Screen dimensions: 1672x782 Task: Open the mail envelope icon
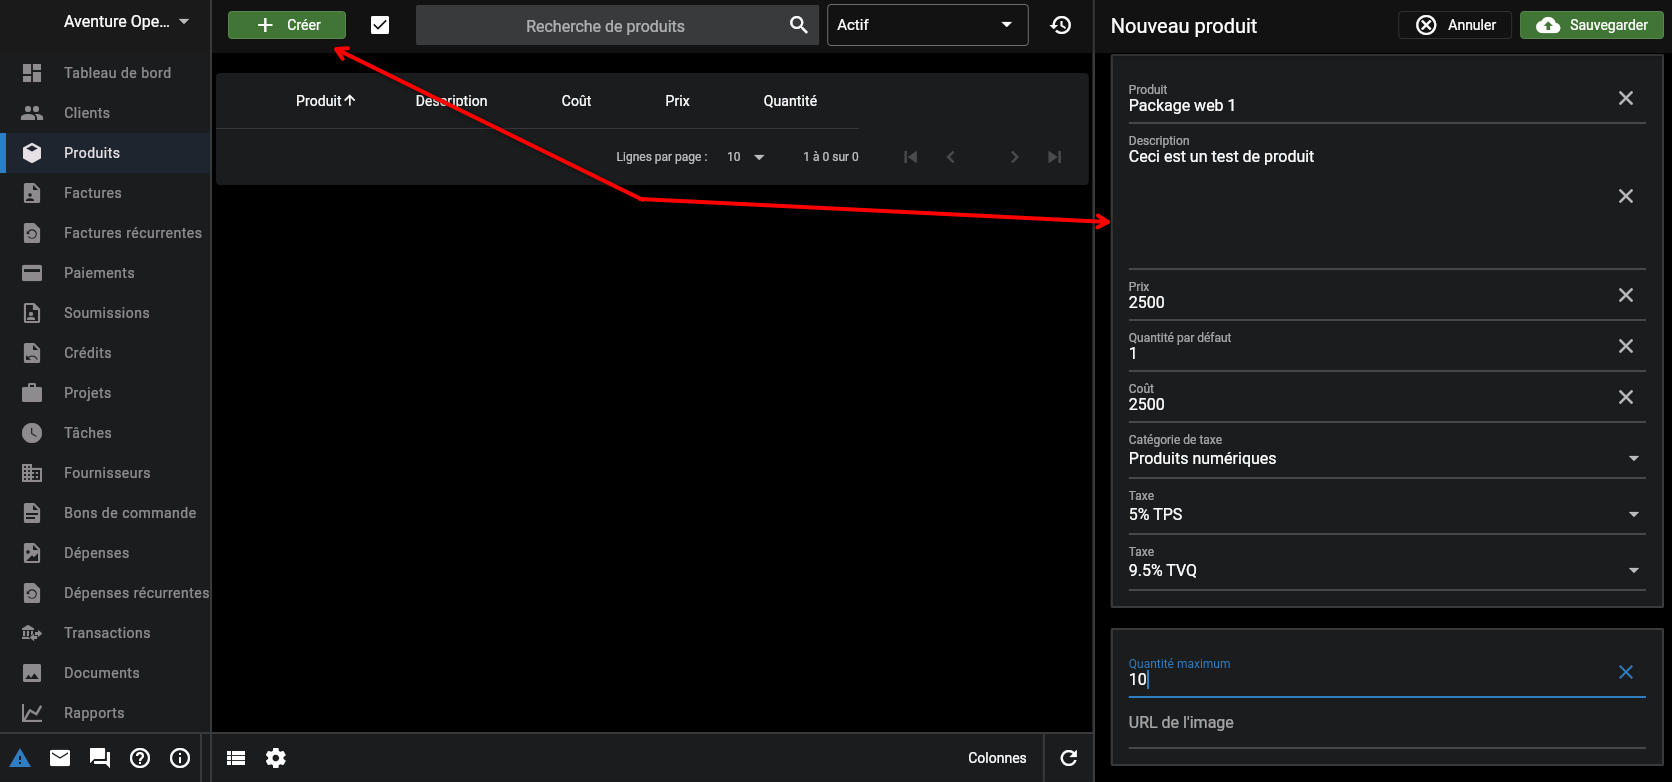(60, 758)
